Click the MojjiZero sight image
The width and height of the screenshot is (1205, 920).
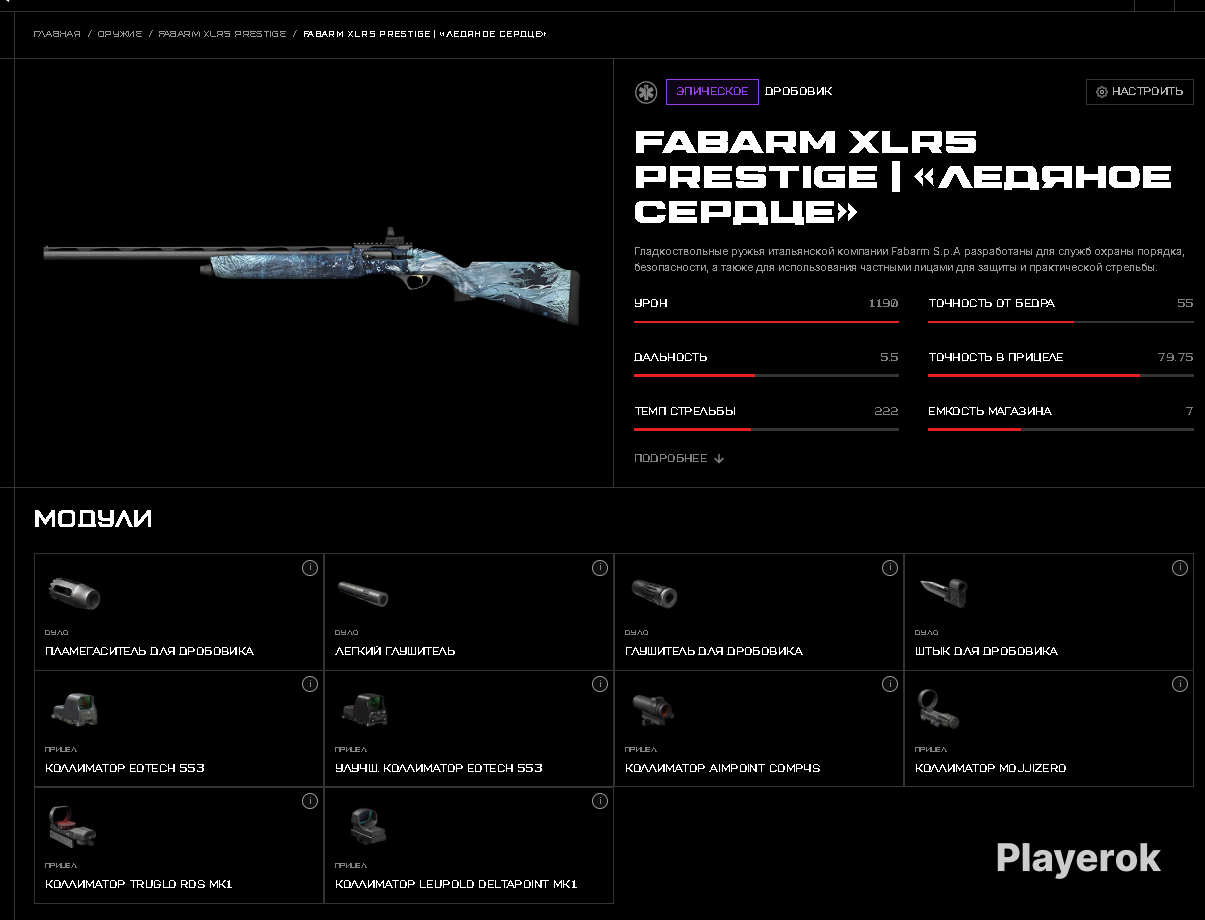(938, 709)
